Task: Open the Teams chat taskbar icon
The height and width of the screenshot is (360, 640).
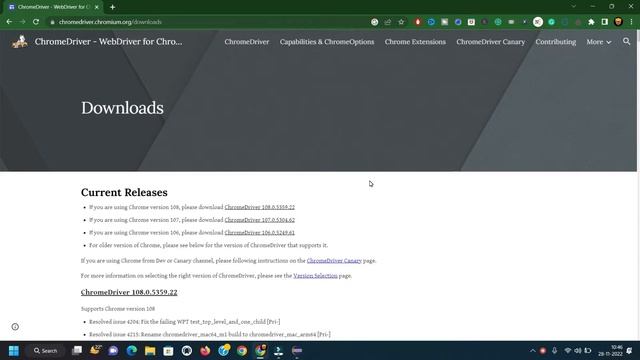Action: pyautogui.click(x=113, y=351)
